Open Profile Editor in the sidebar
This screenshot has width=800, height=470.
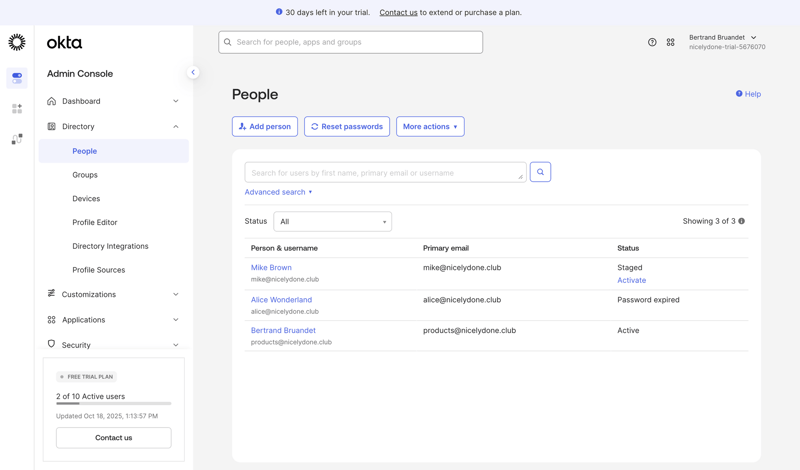click(95, 222)
